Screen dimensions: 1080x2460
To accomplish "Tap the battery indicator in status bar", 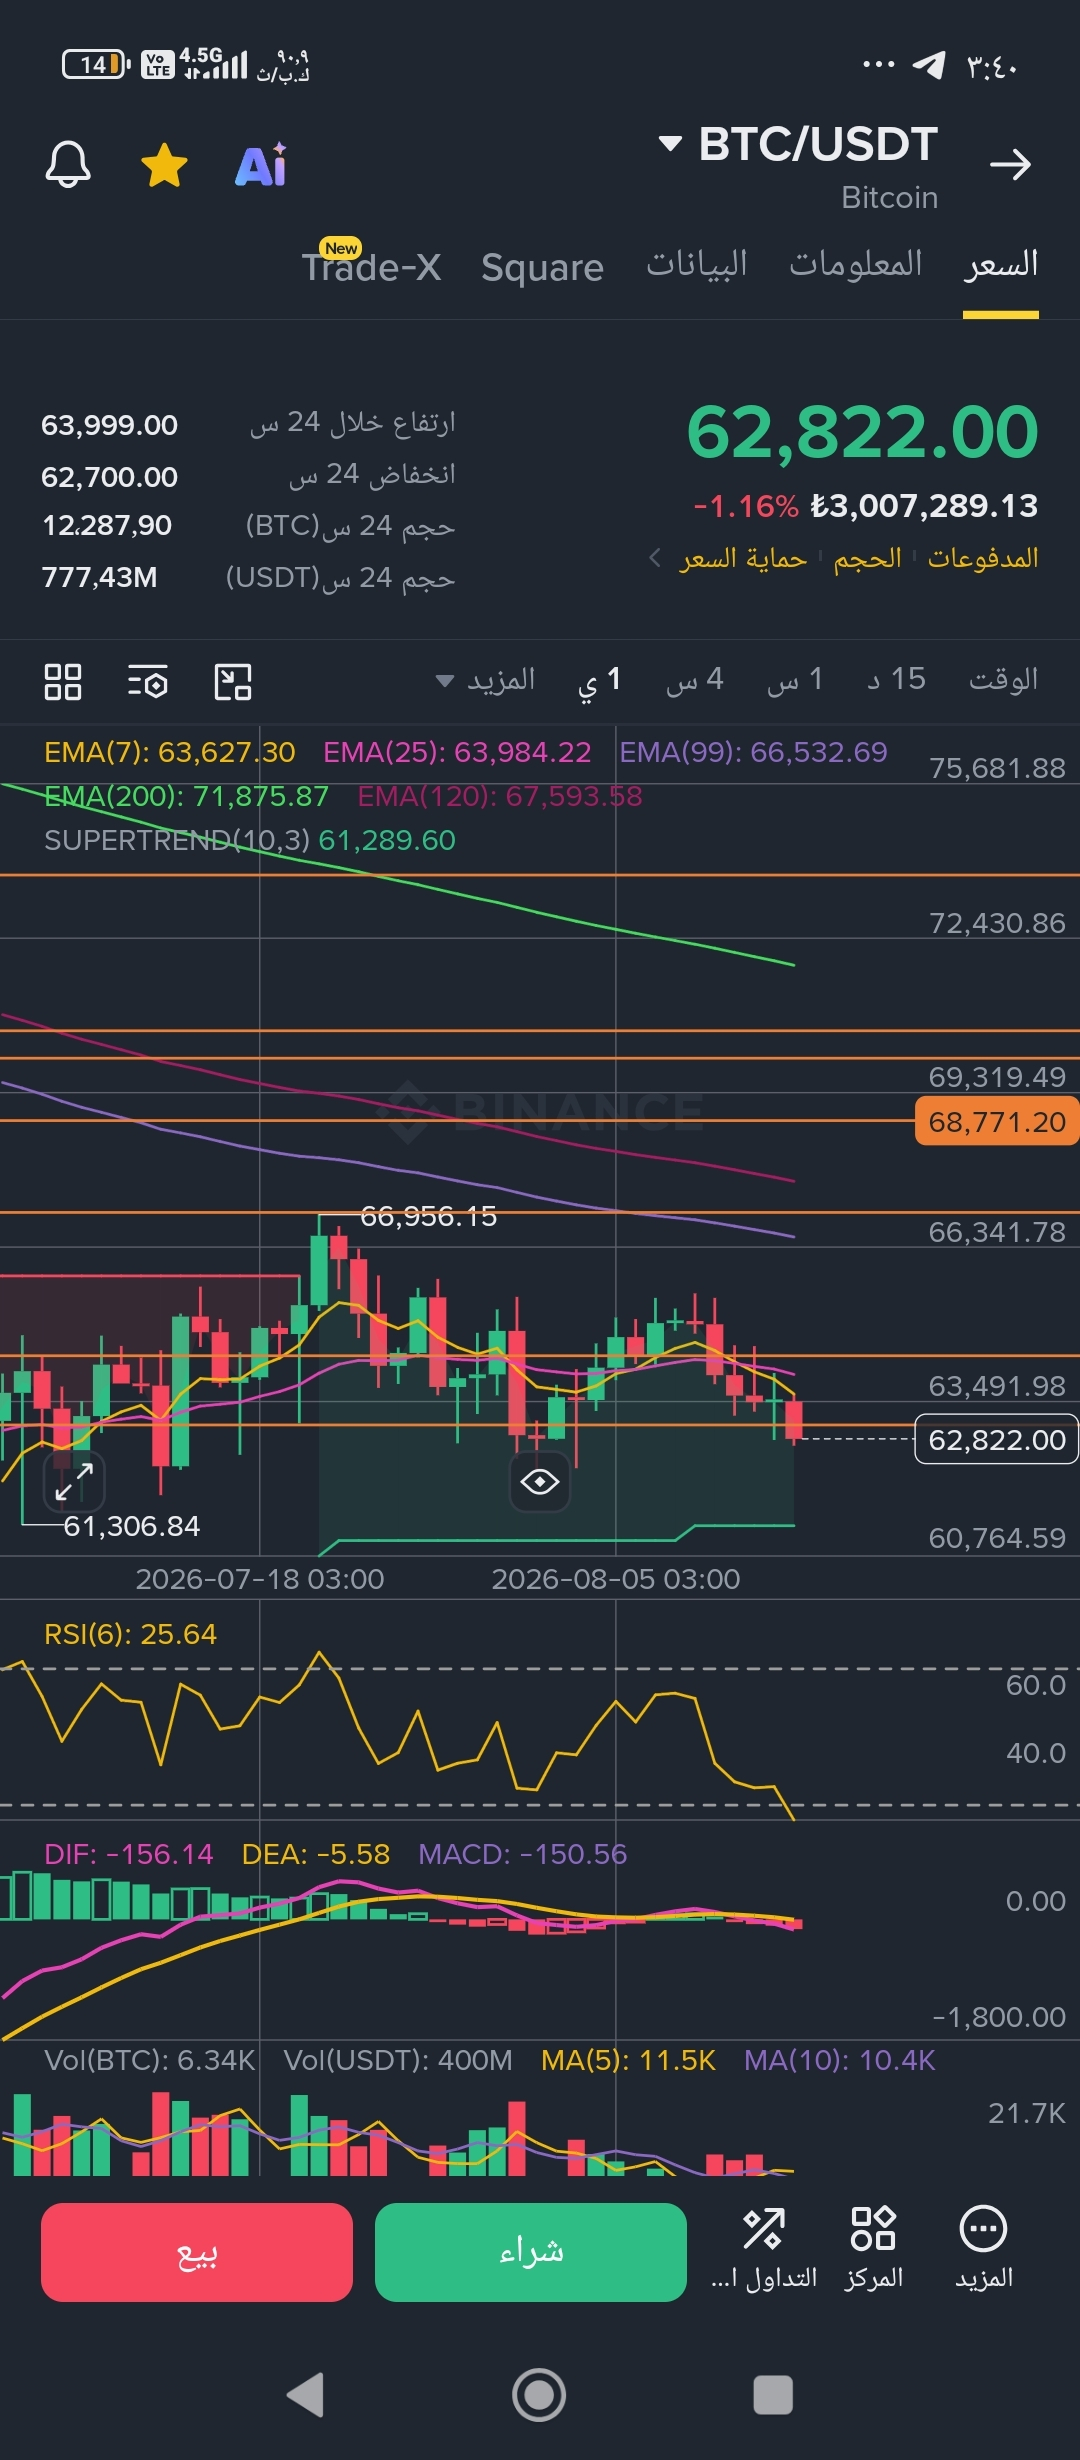I will [x=97, y=64].
